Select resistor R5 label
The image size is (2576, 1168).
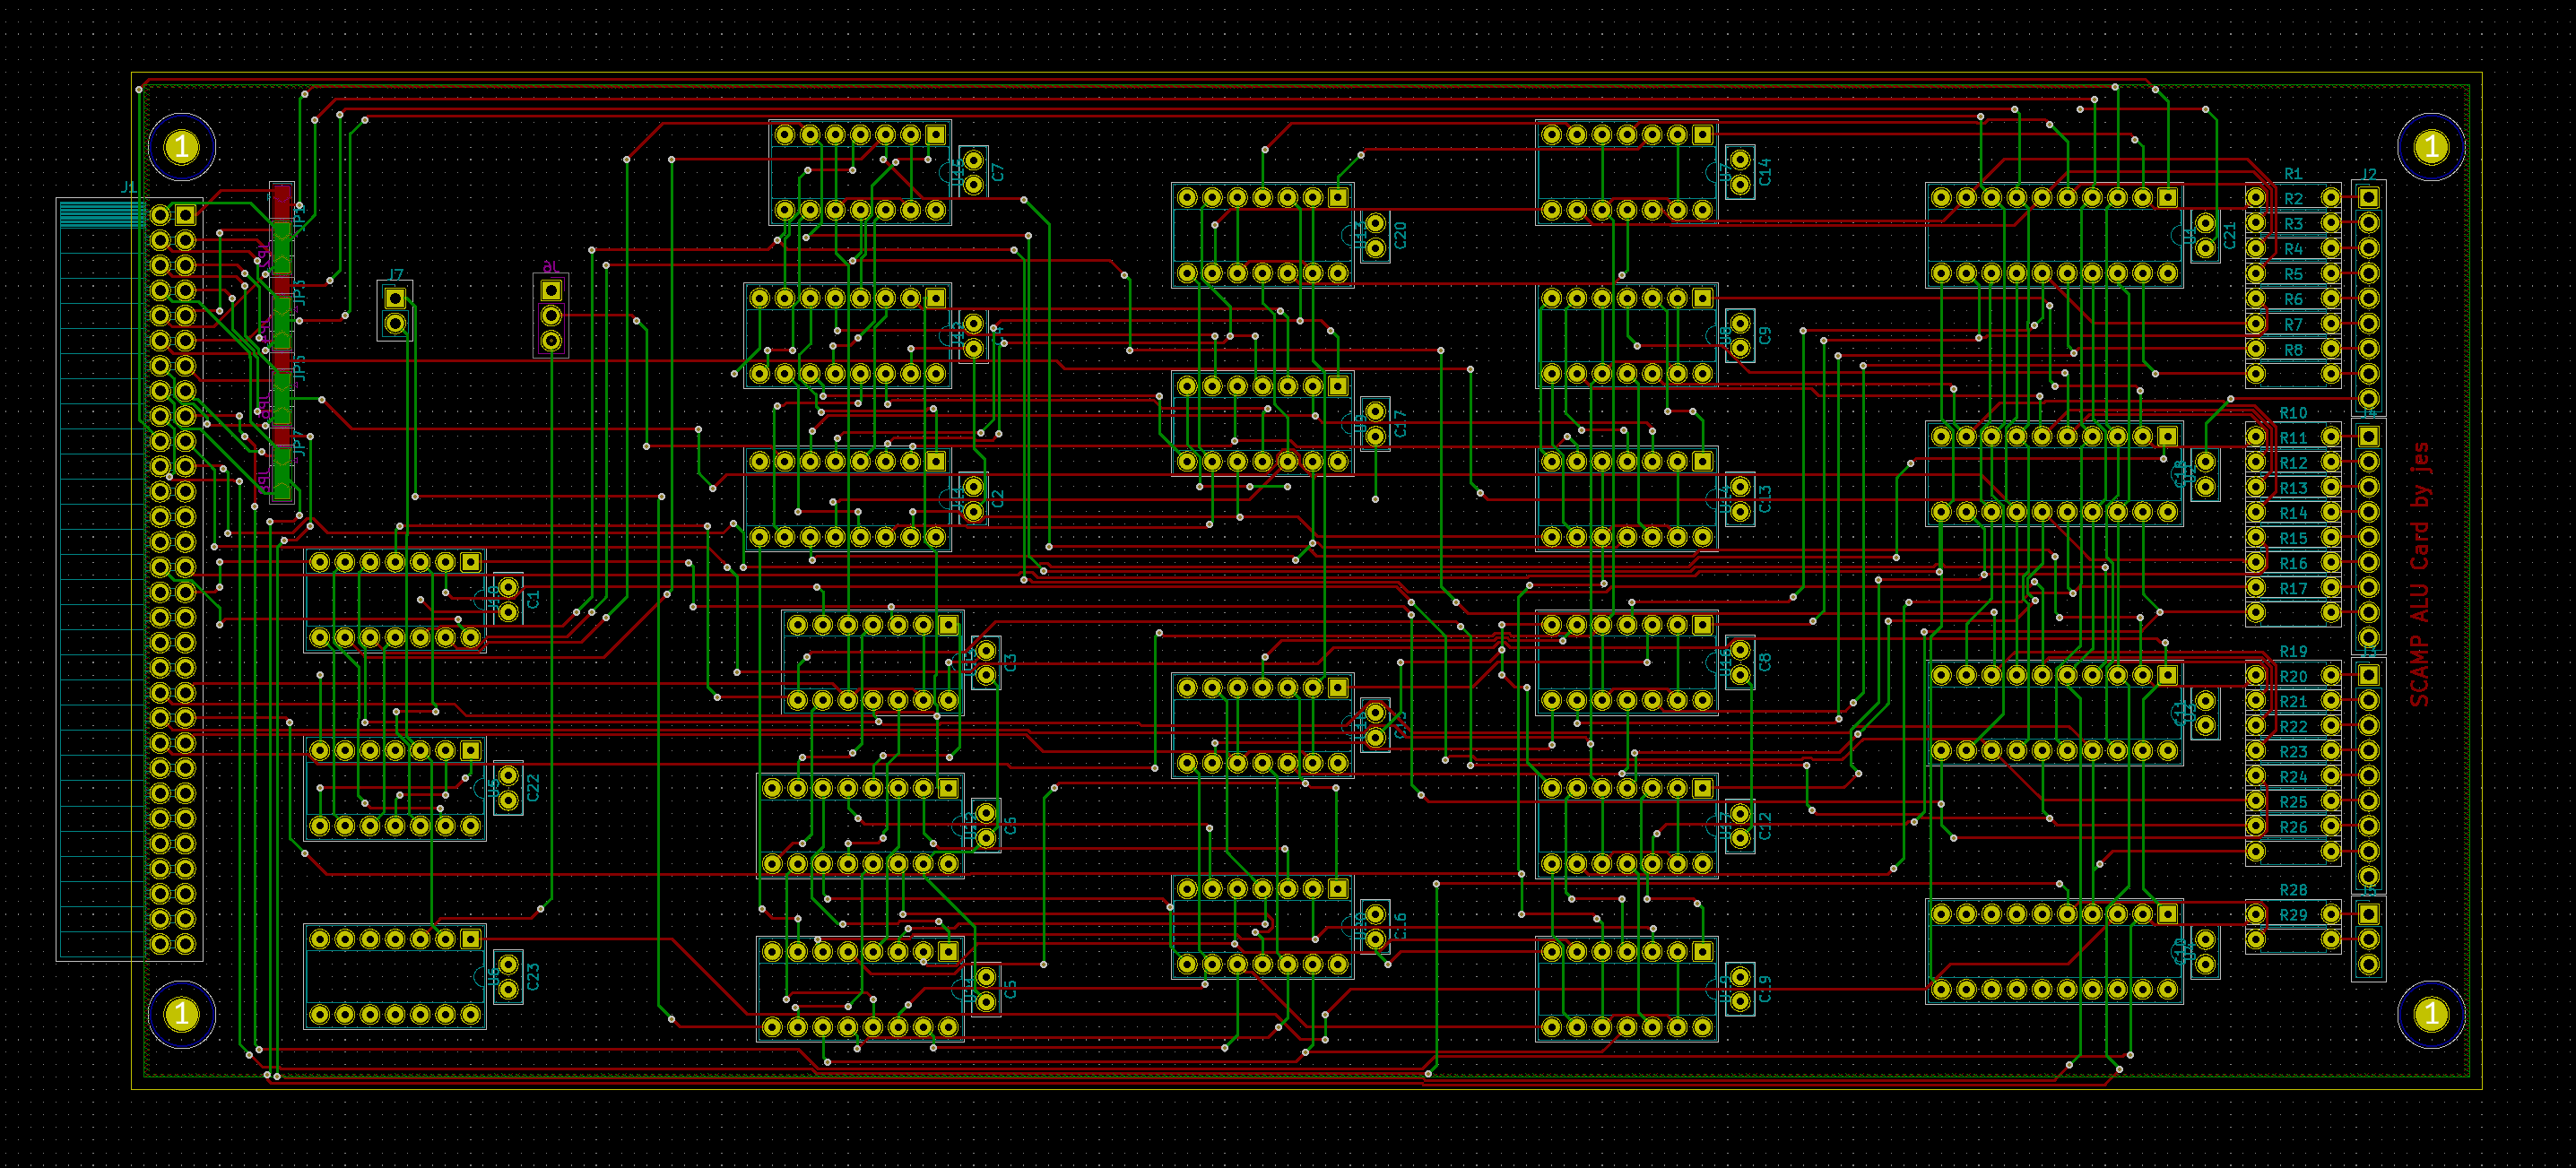pyautogui.click(x=2293, y=274)
